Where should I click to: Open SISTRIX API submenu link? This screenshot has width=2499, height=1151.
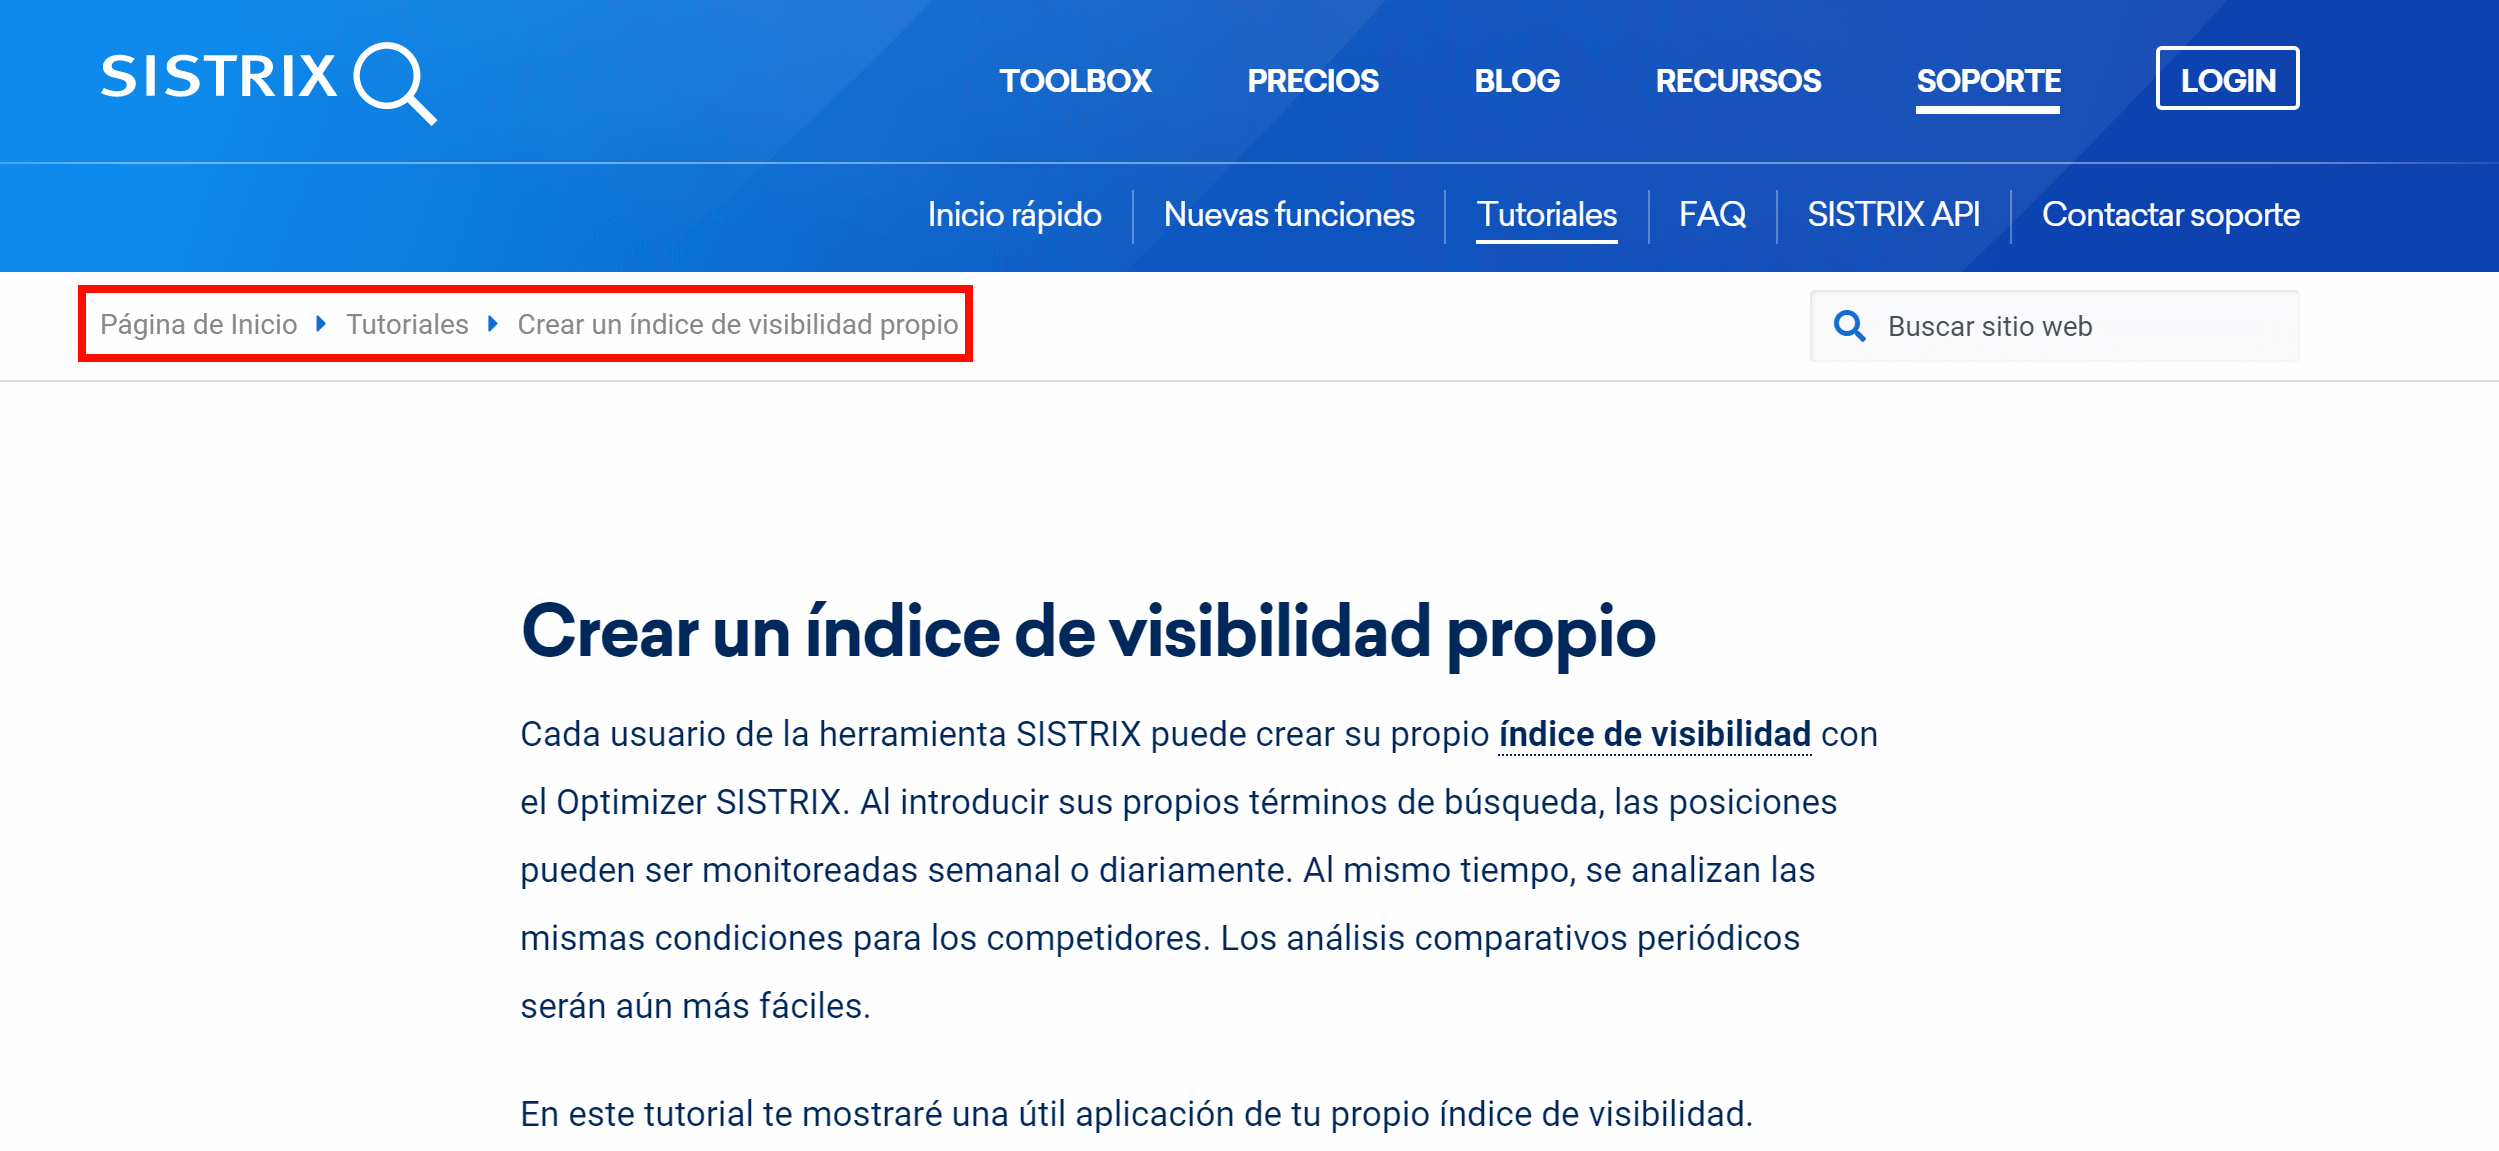[1893, 215]
